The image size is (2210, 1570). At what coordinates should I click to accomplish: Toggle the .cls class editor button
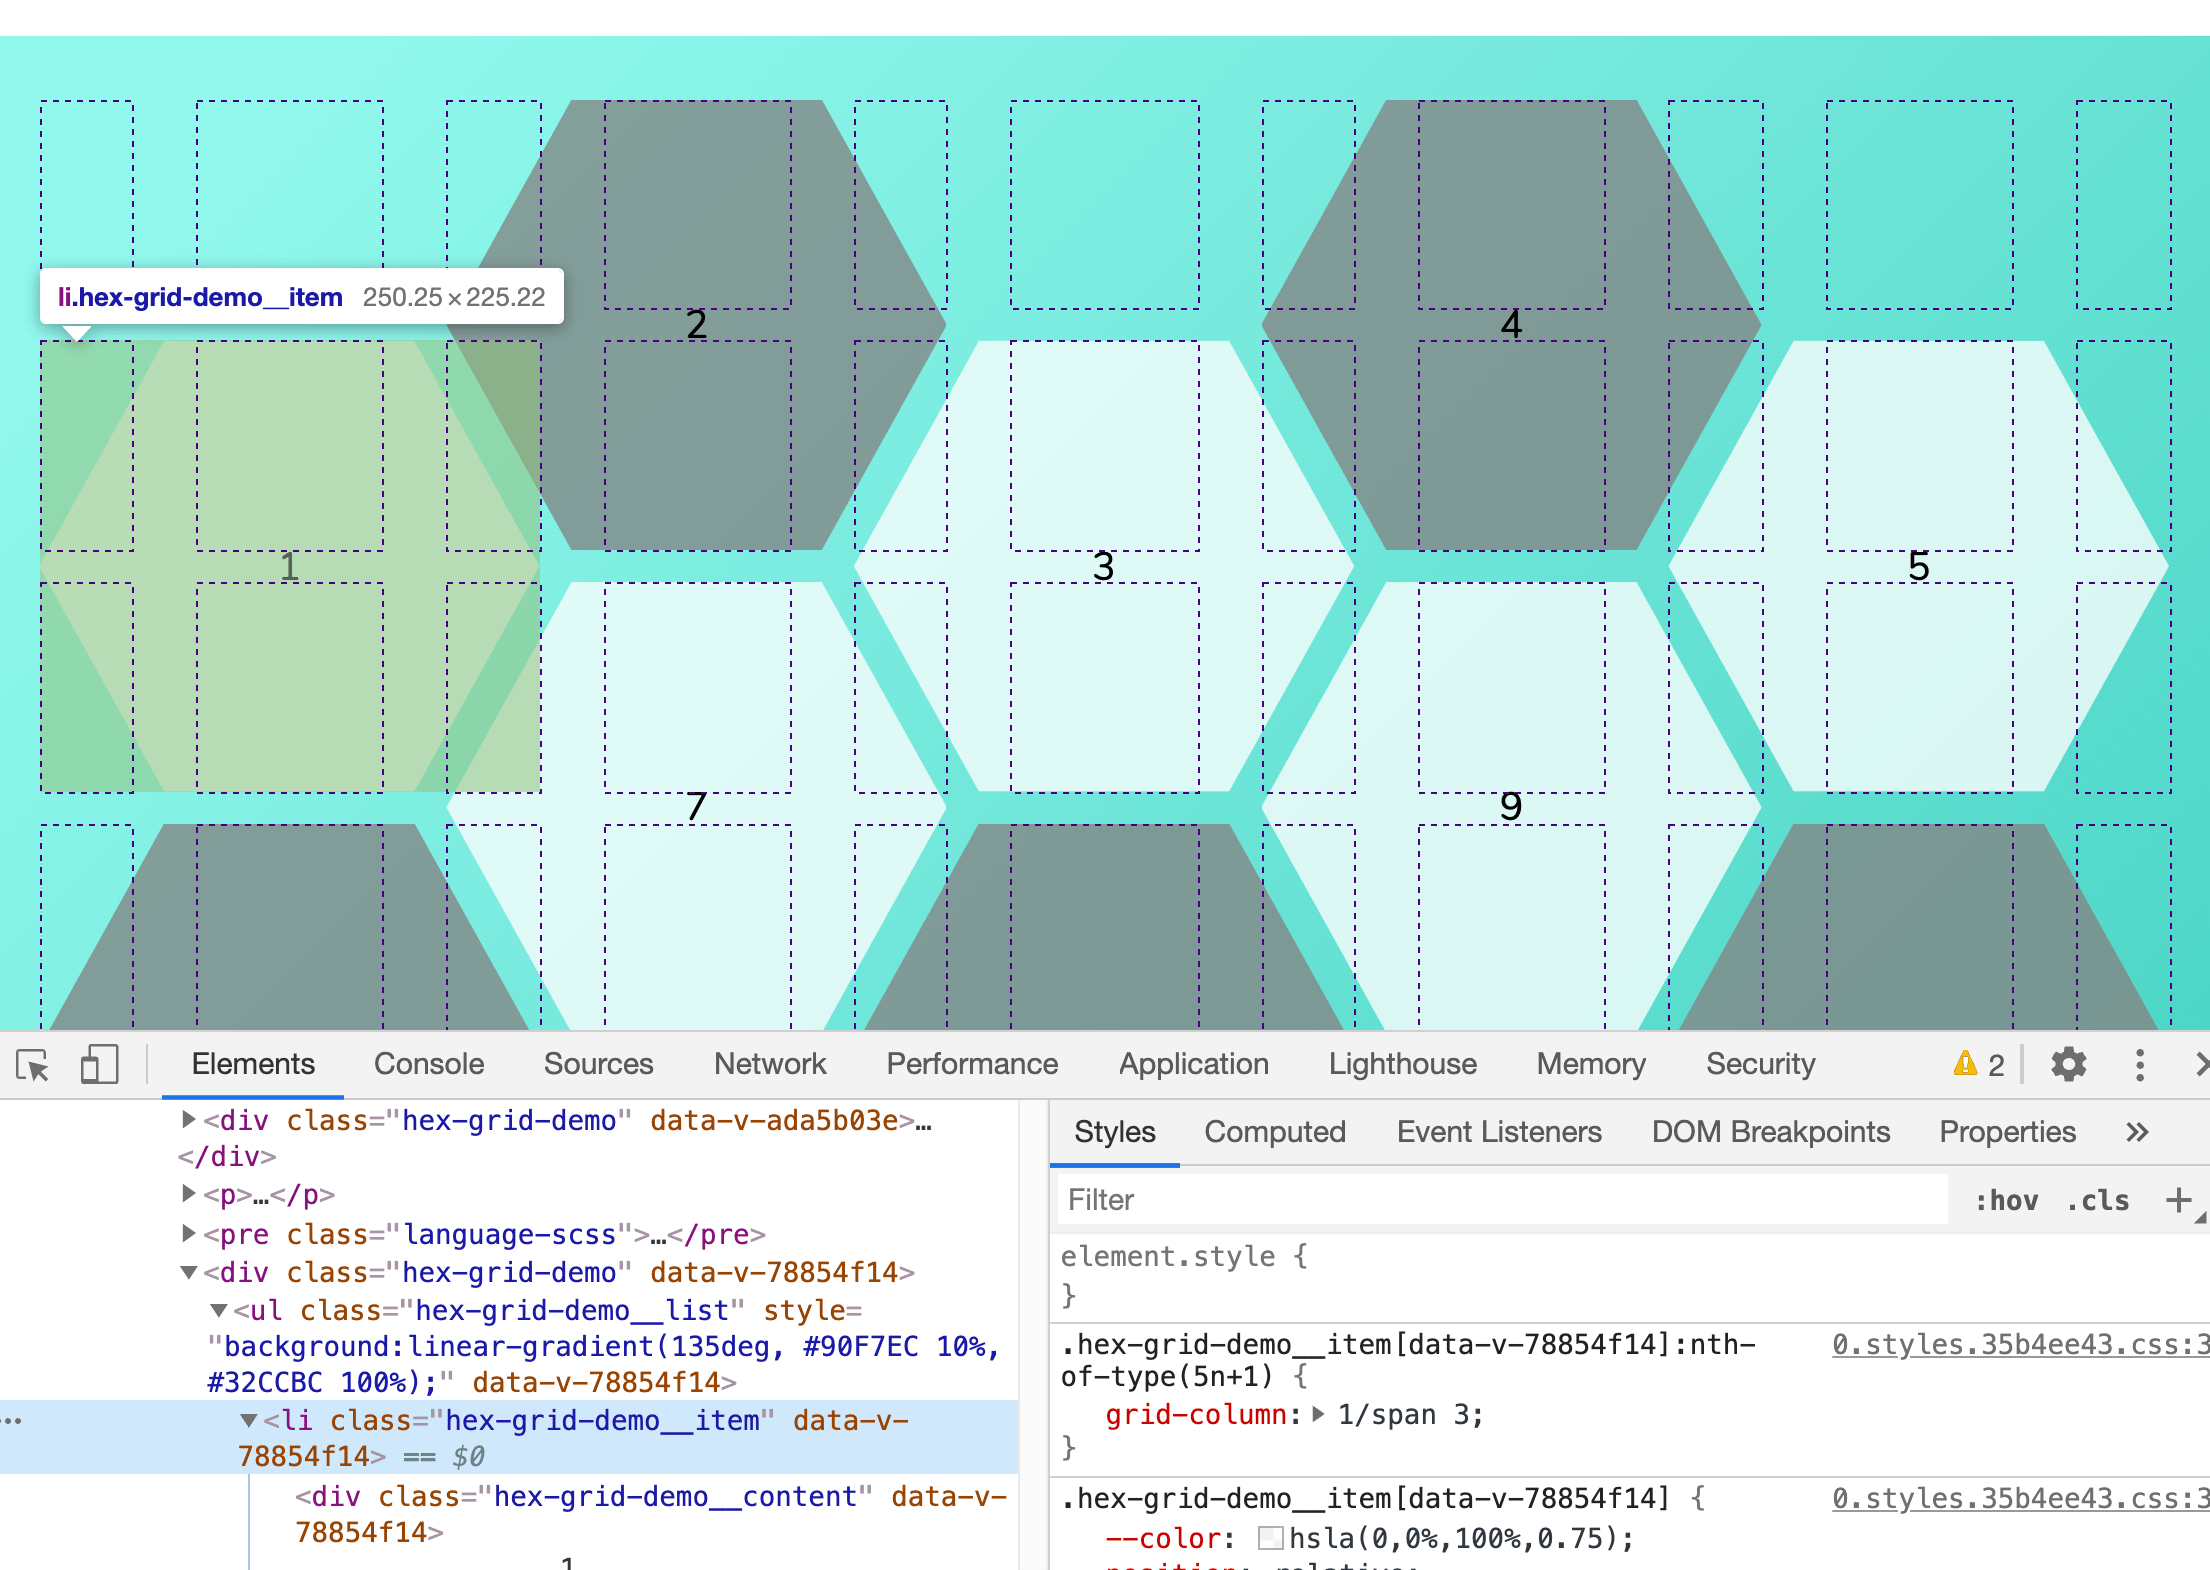pyautogui.click(x=2098, y=1200)
